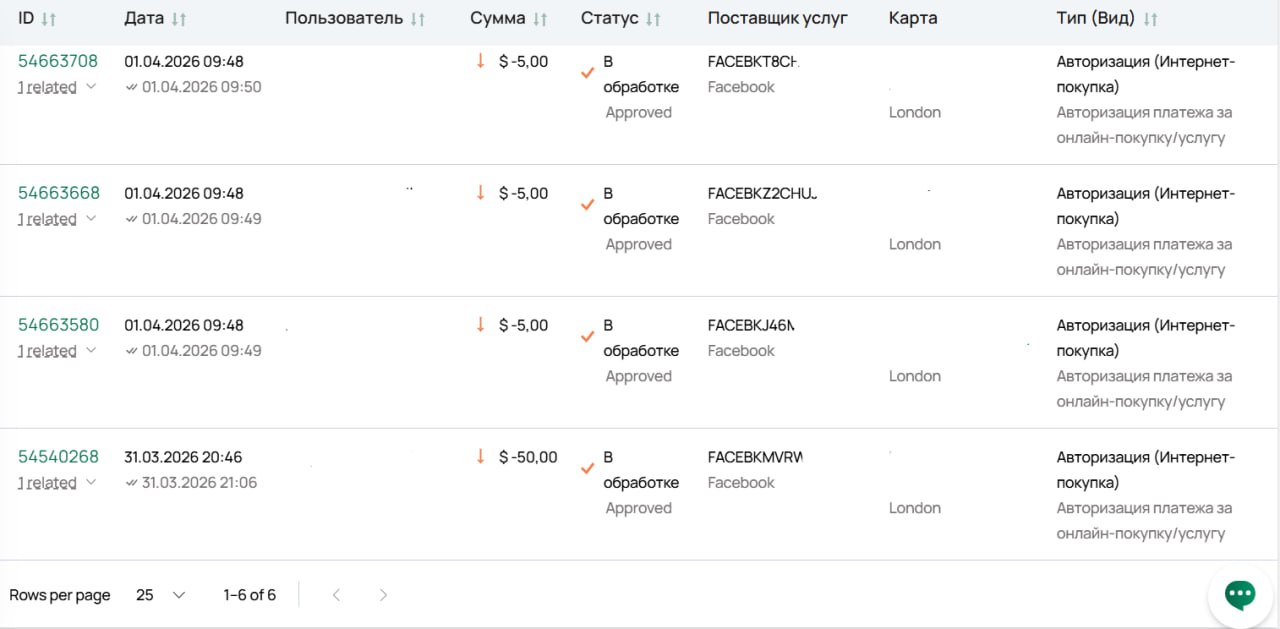
Task: Expand related items for transaction 54663708
Action: click(x=90, y=87)
